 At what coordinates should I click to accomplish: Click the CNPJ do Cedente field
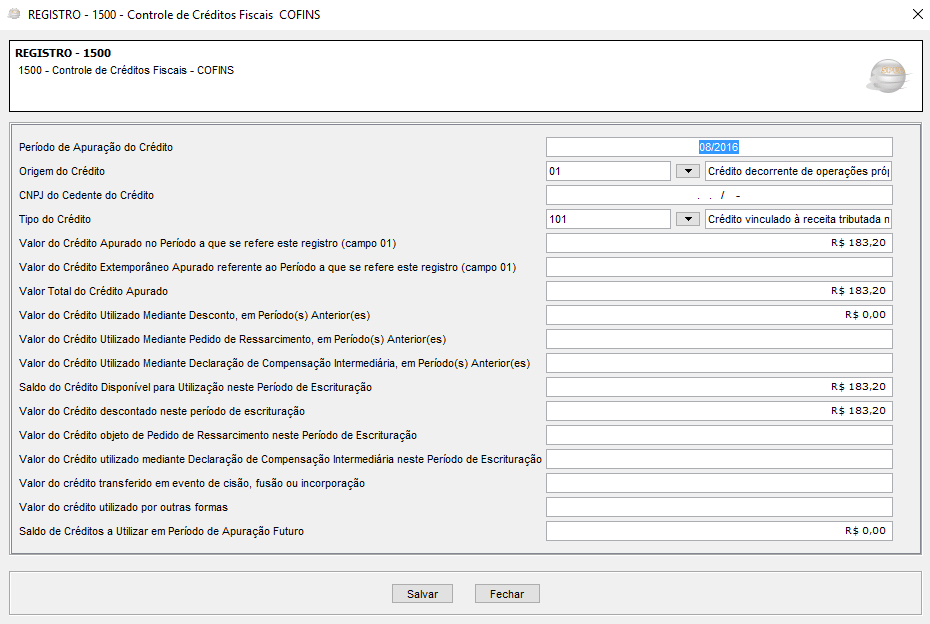pyautogui.click(x=719, y=195)
